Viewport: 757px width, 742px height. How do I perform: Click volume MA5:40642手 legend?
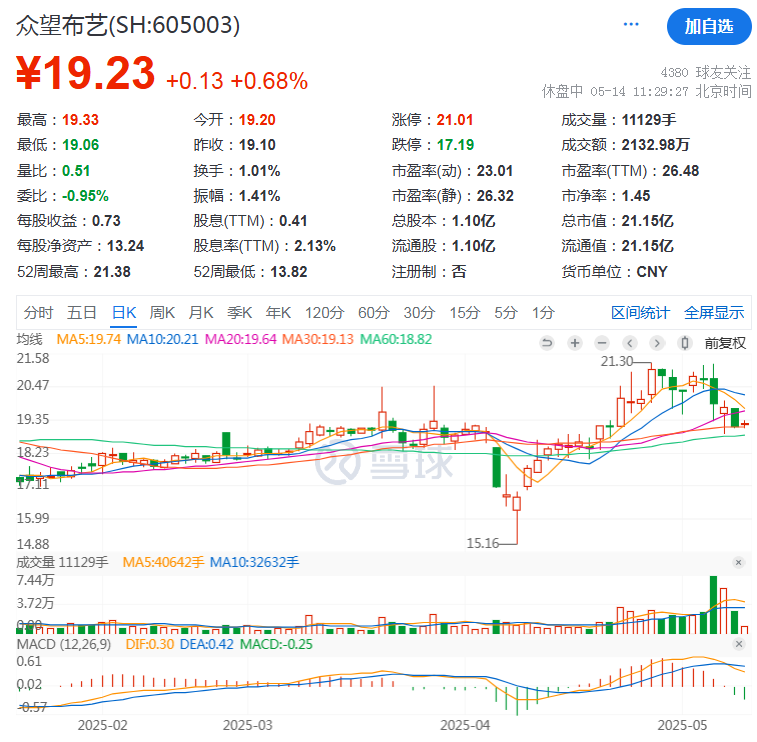pyautogui.click(x=163, y=562)
